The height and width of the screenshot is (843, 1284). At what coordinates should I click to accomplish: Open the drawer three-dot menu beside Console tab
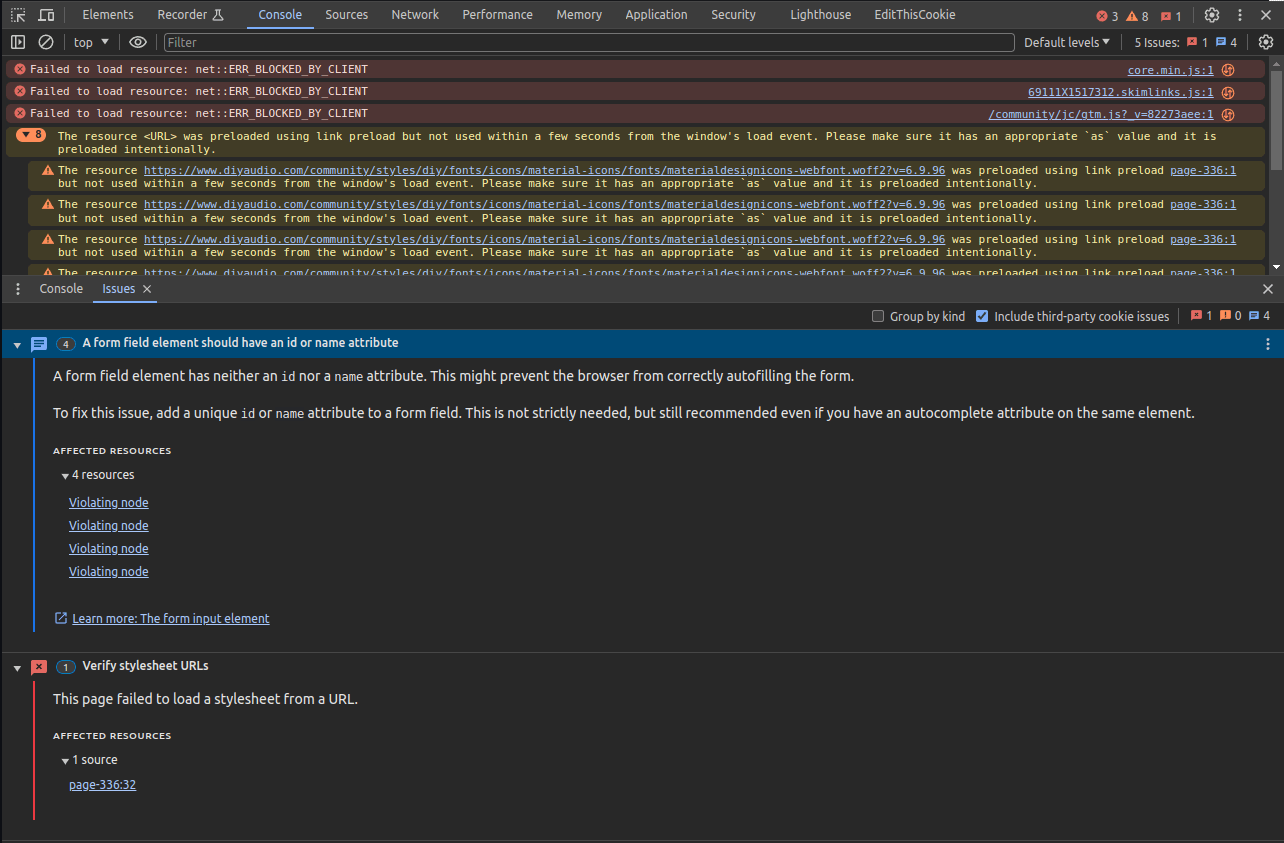click(18, 289)
